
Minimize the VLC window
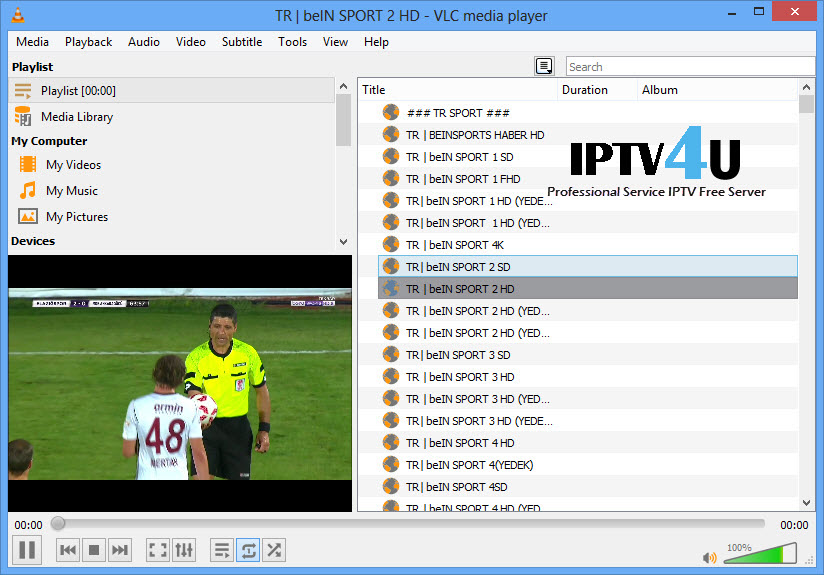tap(732, 12)
